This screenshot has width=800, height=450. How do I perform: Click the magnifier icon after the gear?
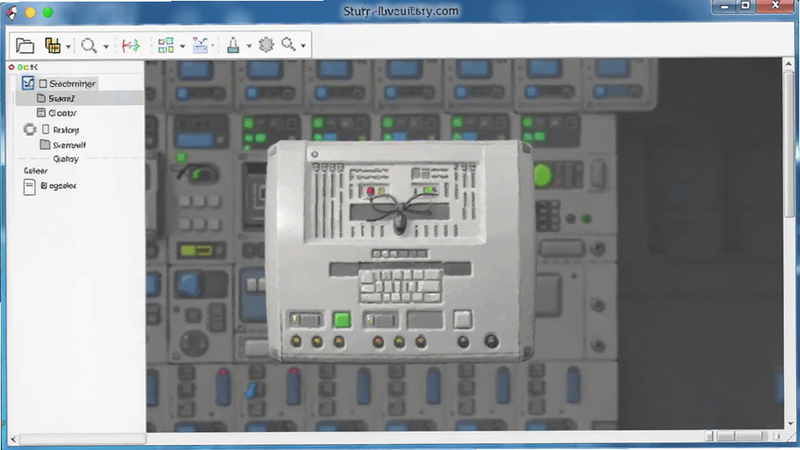pos(288,44)
